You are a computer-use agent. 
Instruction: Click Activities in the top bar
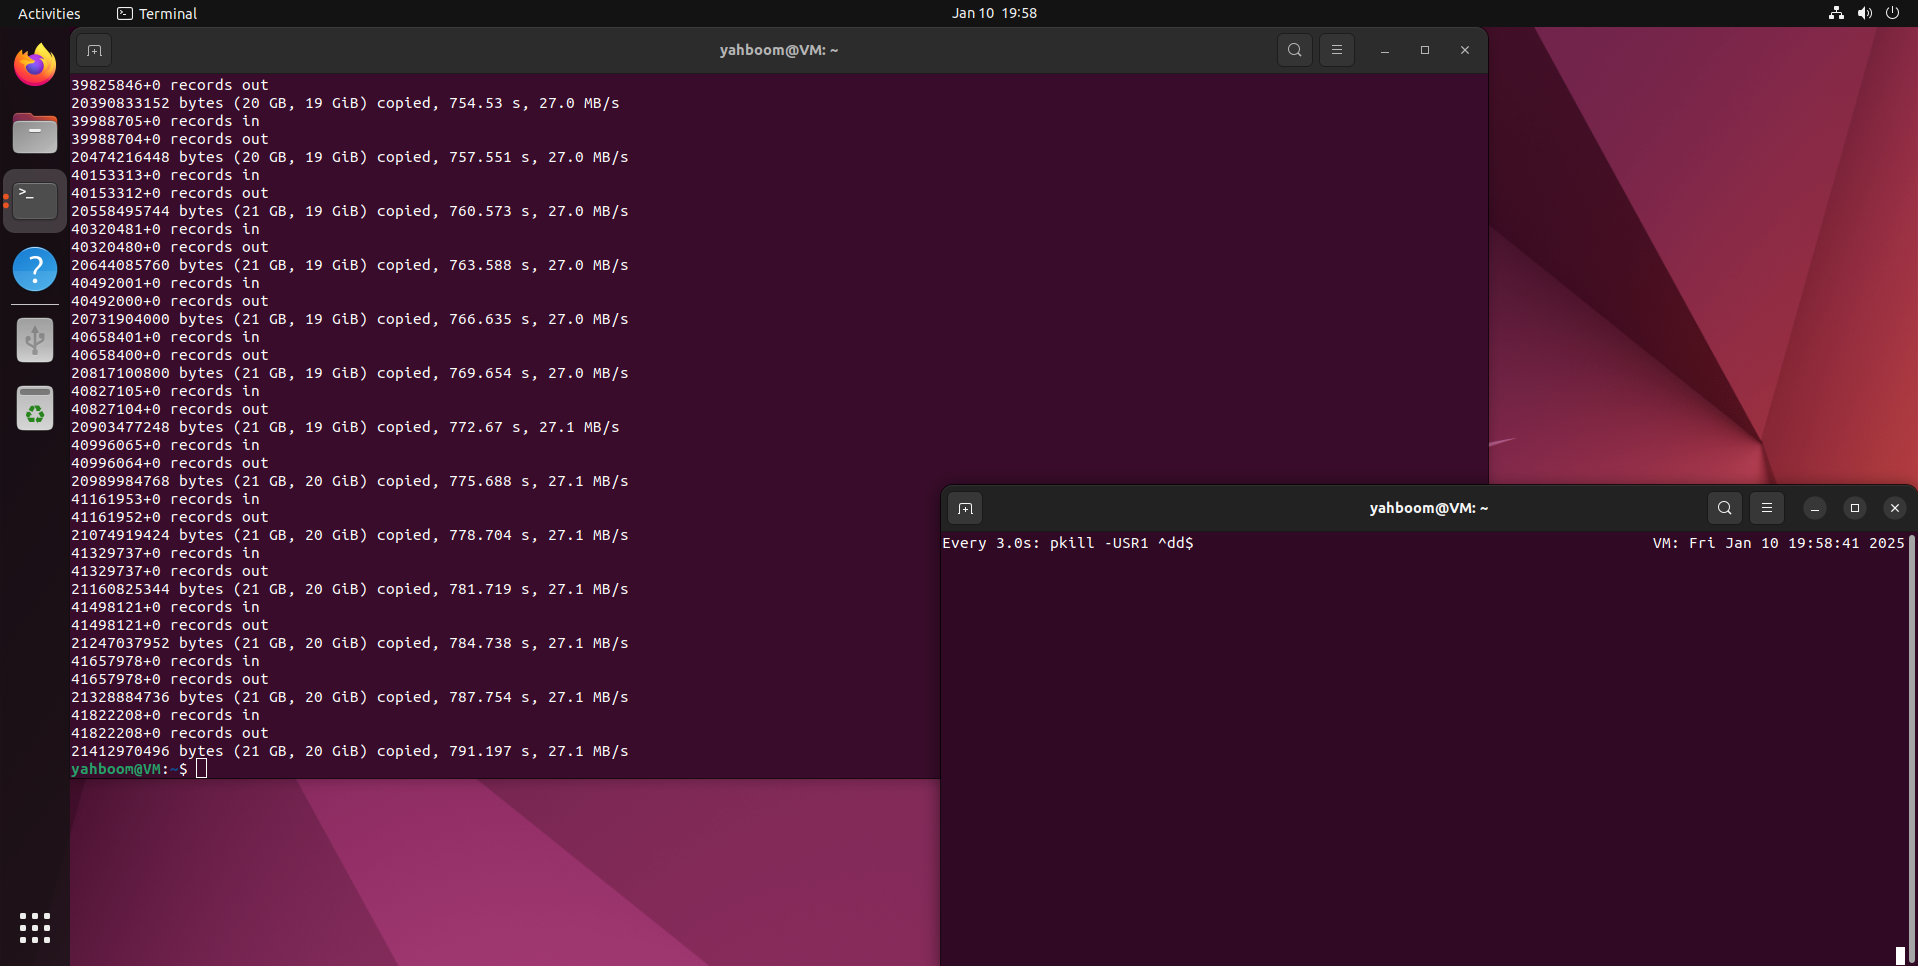pyautogui.click(x=49, y=13)
